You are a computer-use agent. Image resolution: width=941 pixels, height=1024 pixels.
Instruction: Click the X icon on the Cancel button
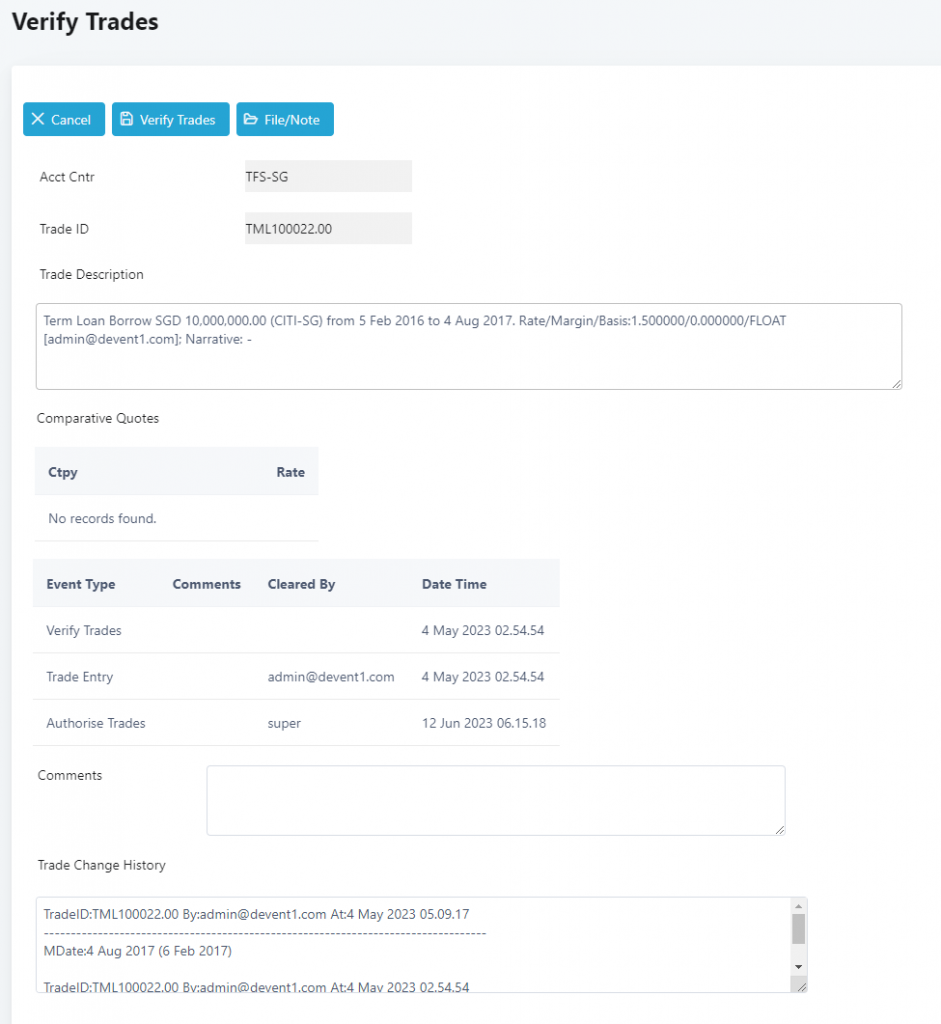(x=40, y=119)
